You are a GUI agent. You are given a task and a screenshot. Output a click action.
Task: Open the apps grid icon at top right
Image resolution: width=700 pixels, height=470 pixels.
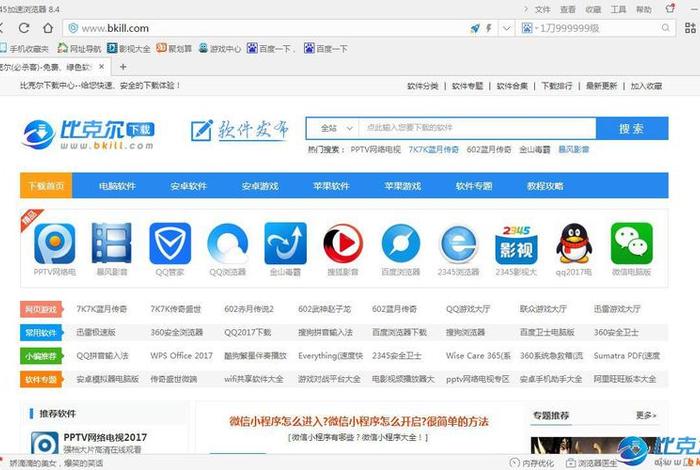(x=690, y=28)
